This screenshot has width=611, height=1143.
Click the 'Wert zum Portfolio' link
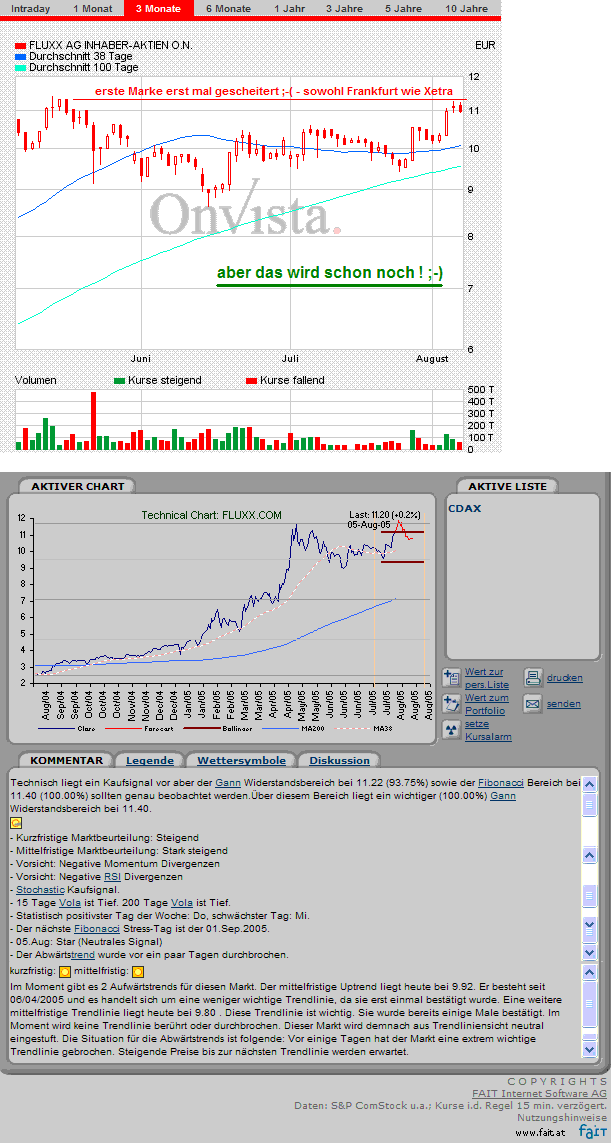(487, 704)
